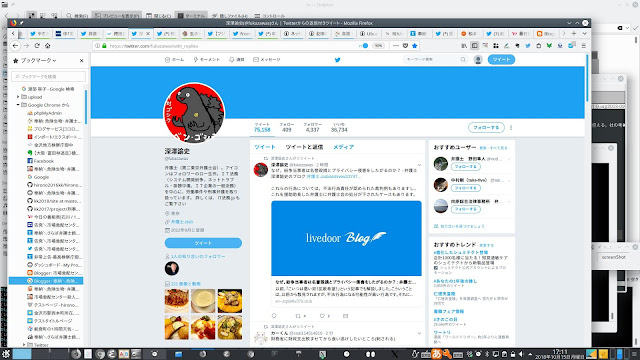
Task: Close the active Twitter tab
Action: (x=148, y=34)
